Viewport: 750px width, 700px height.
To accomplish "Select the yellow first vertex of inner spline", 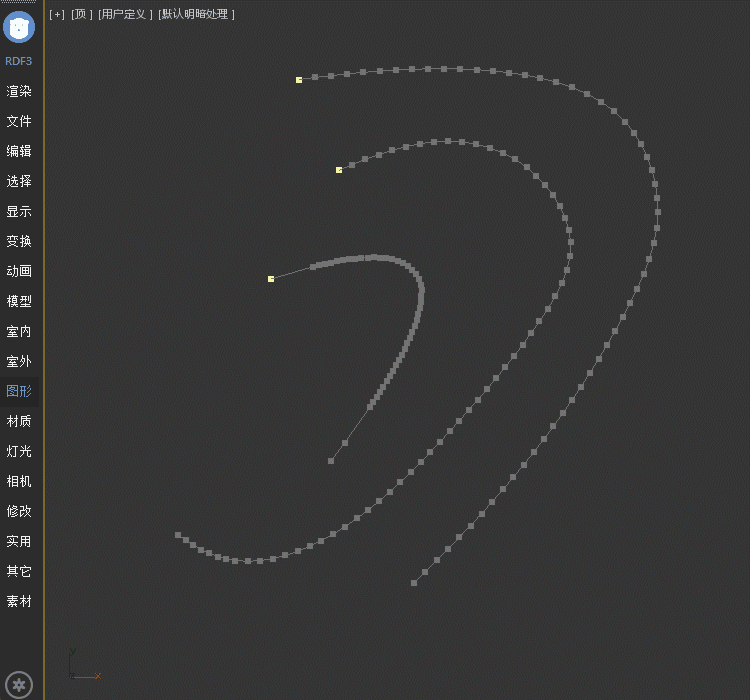I will [x=271, y=279].
